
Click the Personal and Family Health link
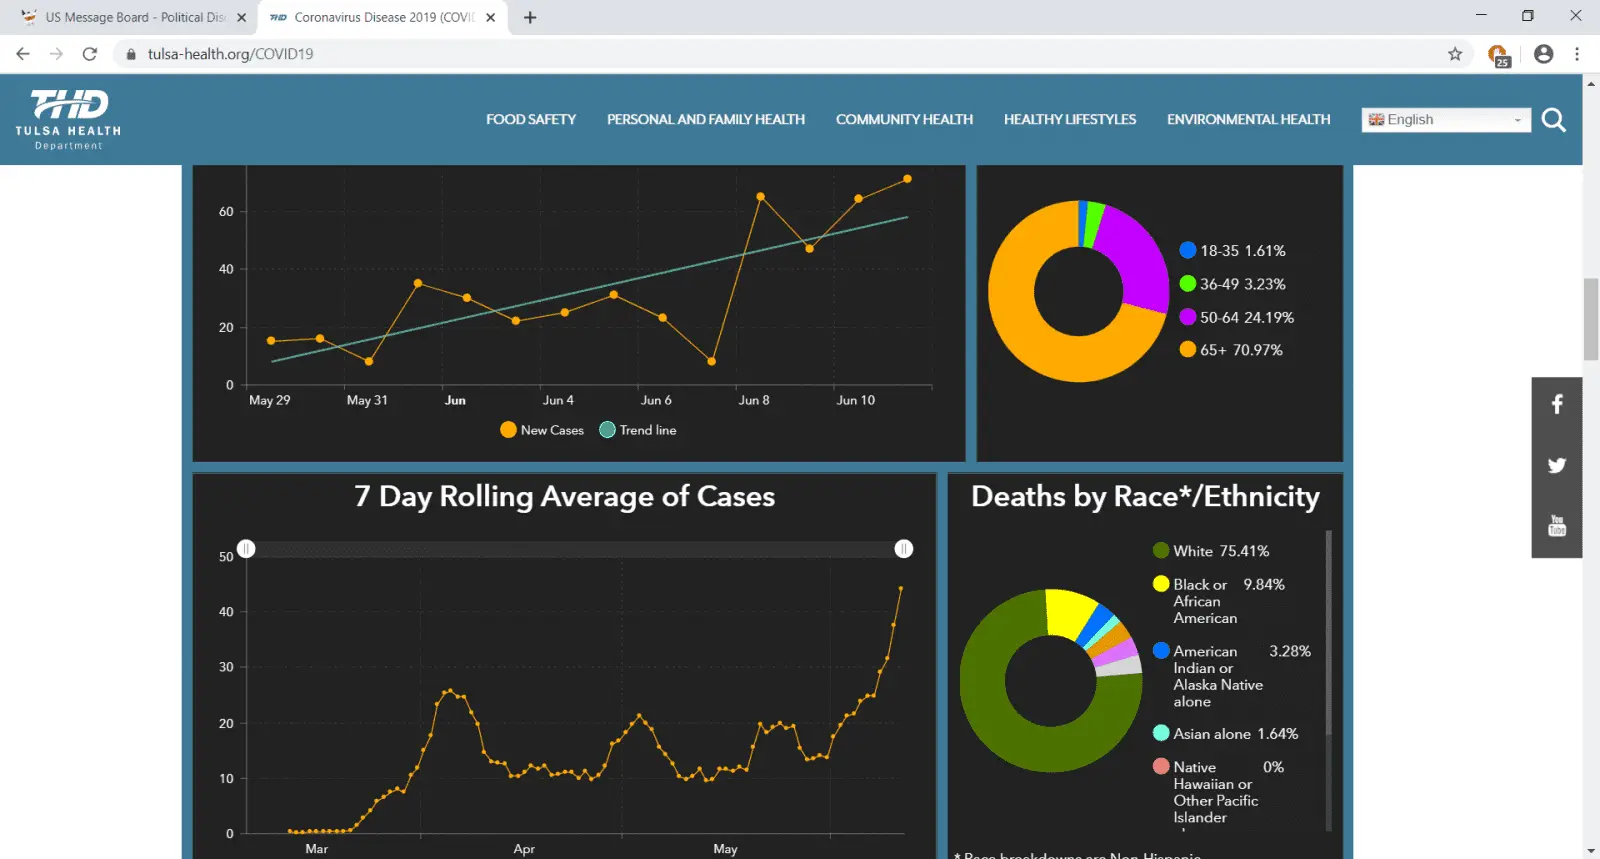(705, 120)
